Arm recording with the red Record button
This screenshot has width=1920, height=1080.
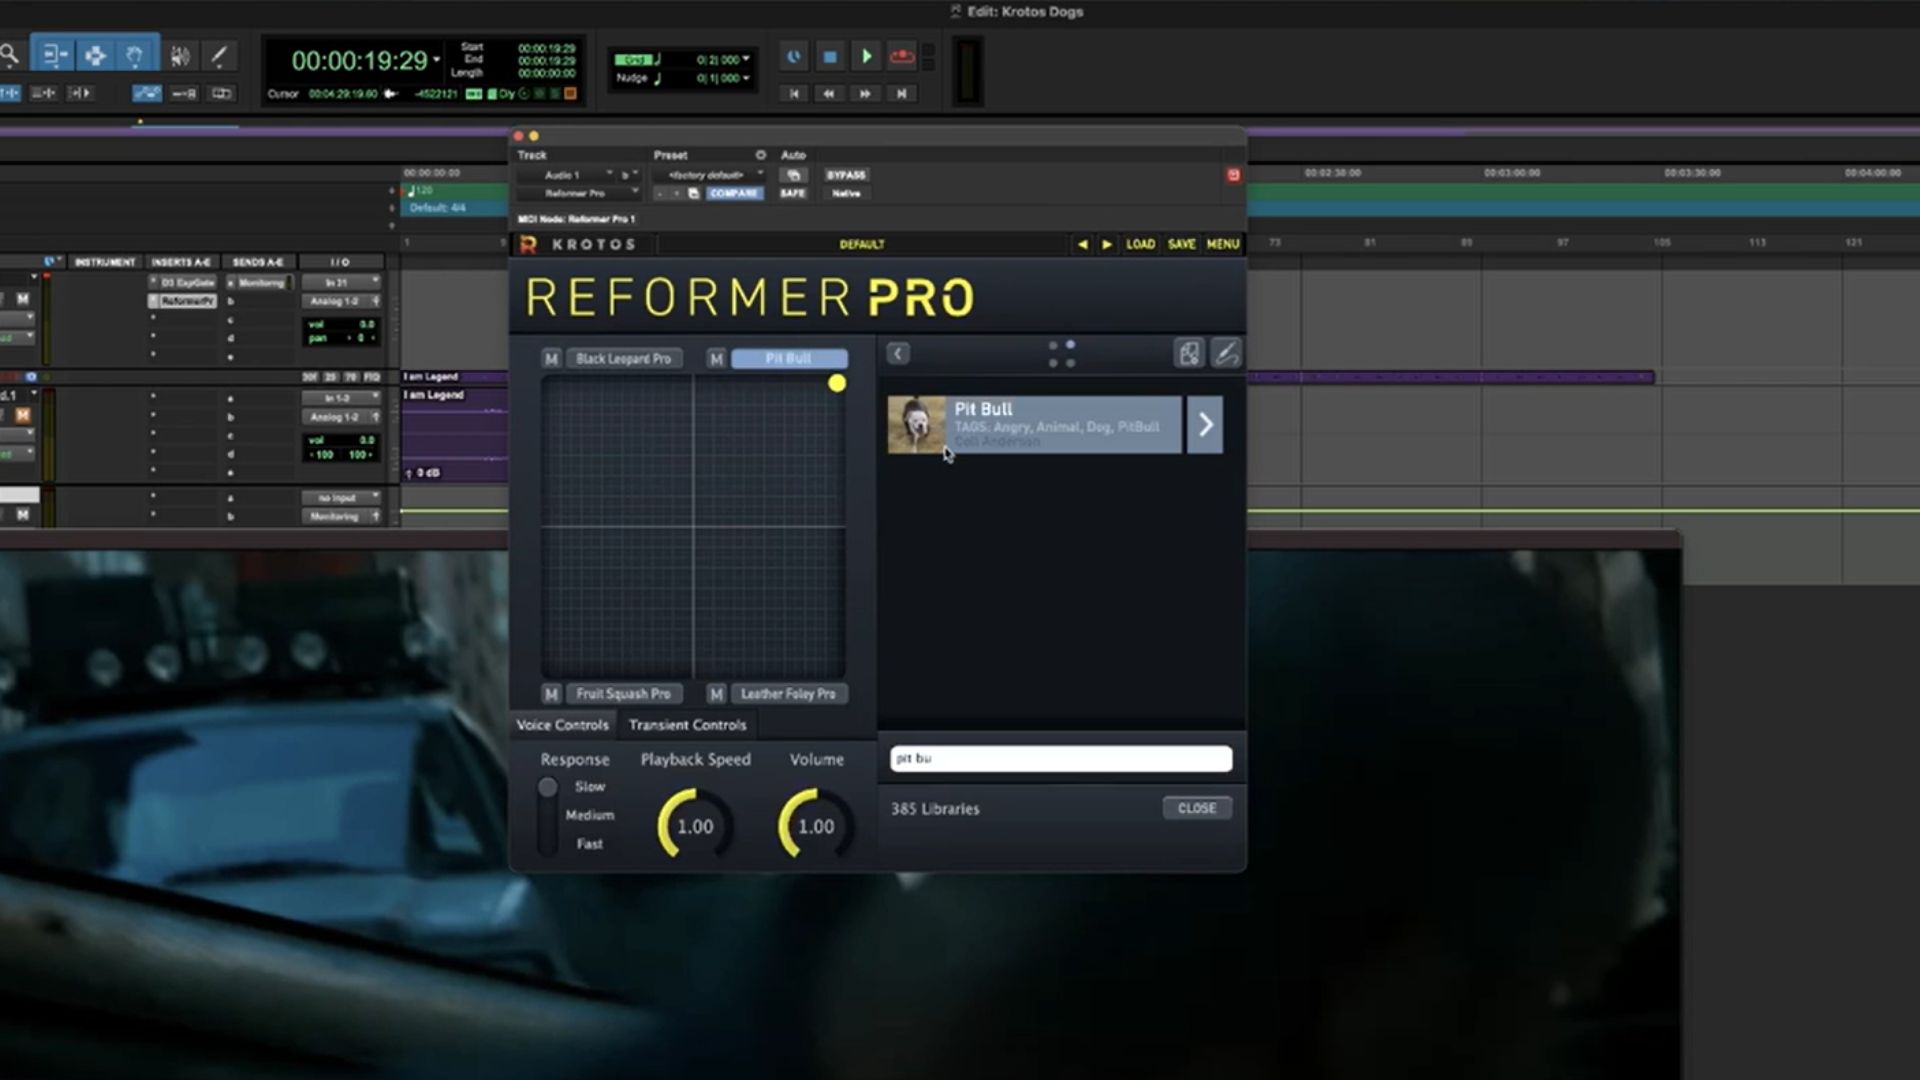coord(902,57)
